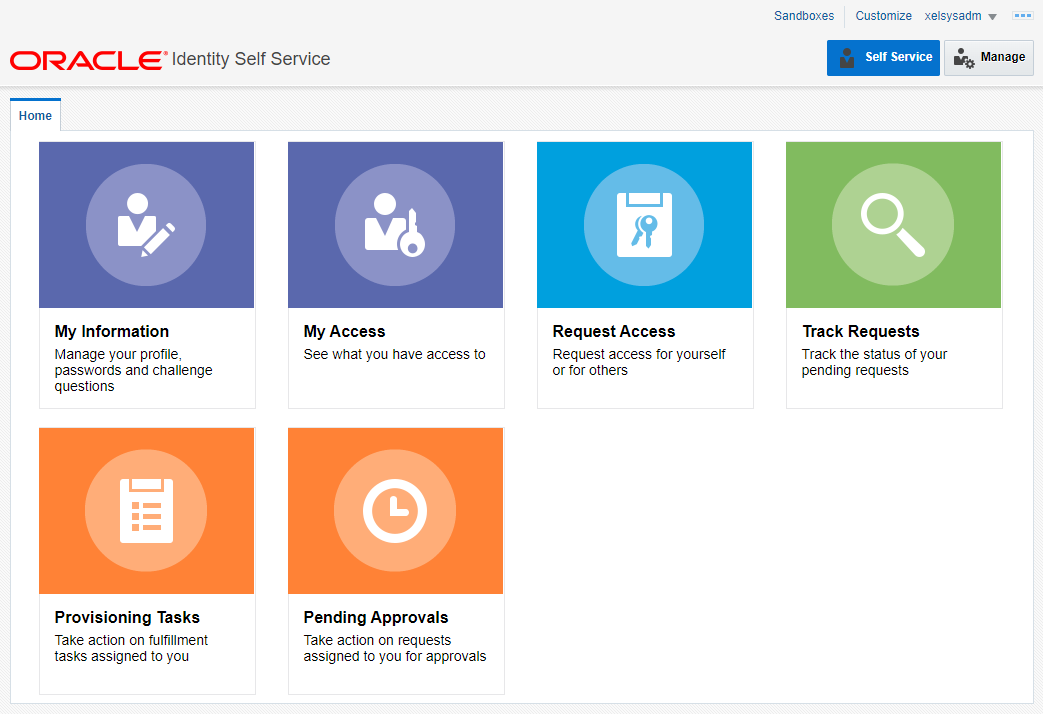Click the My Information tile heading
Viewport: 1043px width, 714px height.
click(x=111, y=331)
